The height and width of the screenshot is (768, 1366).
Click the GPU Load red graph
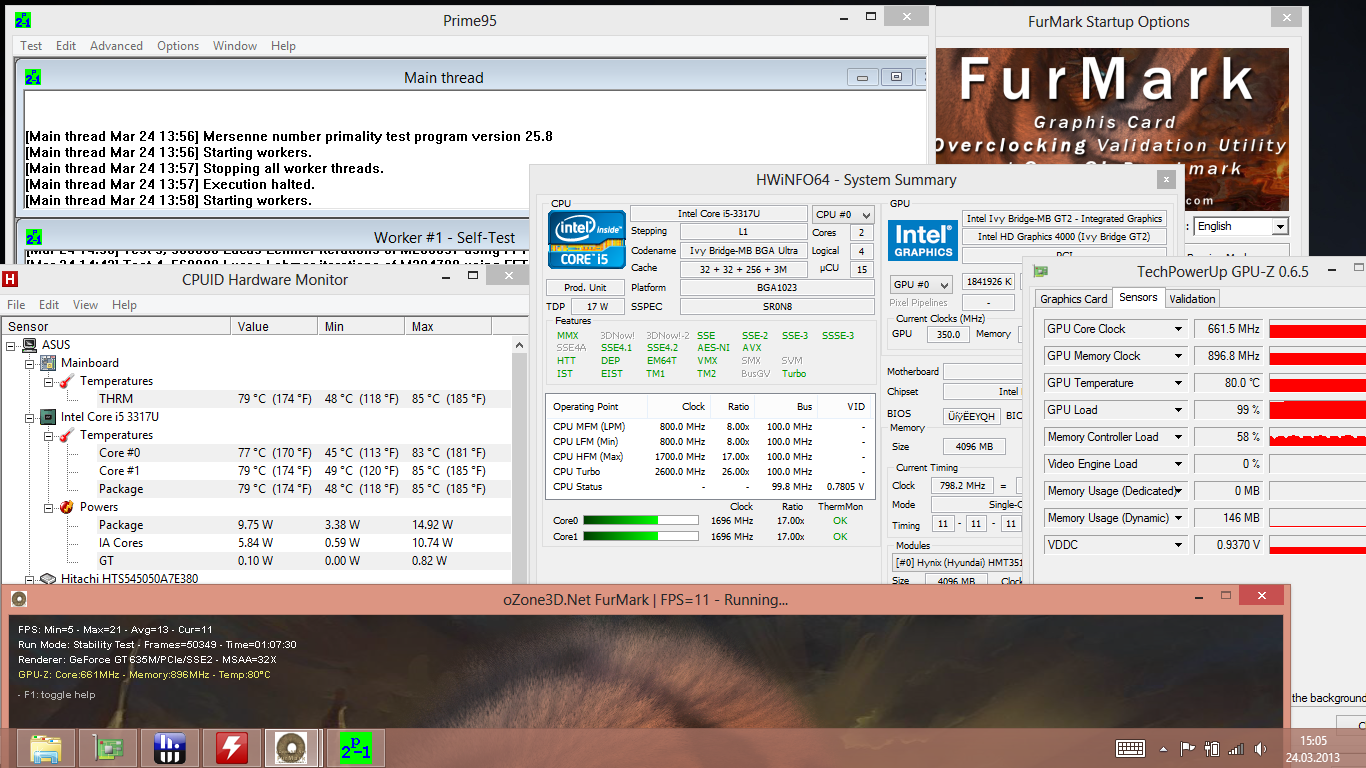[x=1317, y=410]
